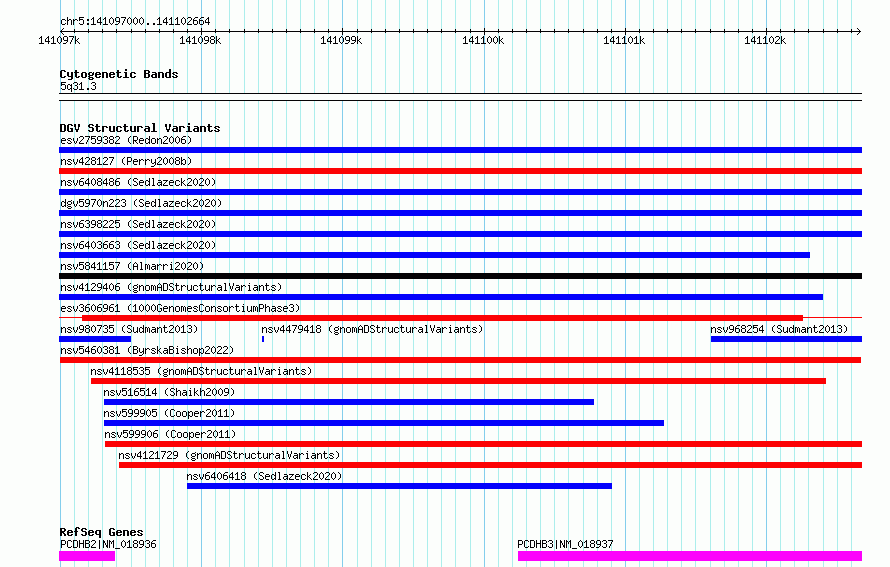
Task: Click the blue bar under nsv516514
Action: 349,402
